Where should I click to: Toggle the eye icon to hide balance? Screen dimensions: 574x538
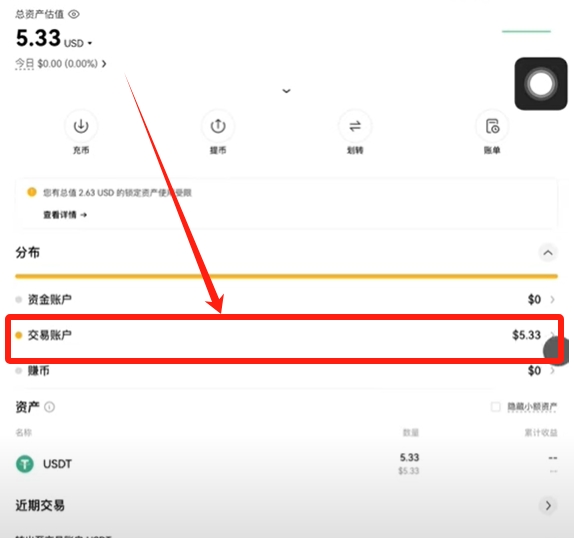click(74, 14)
